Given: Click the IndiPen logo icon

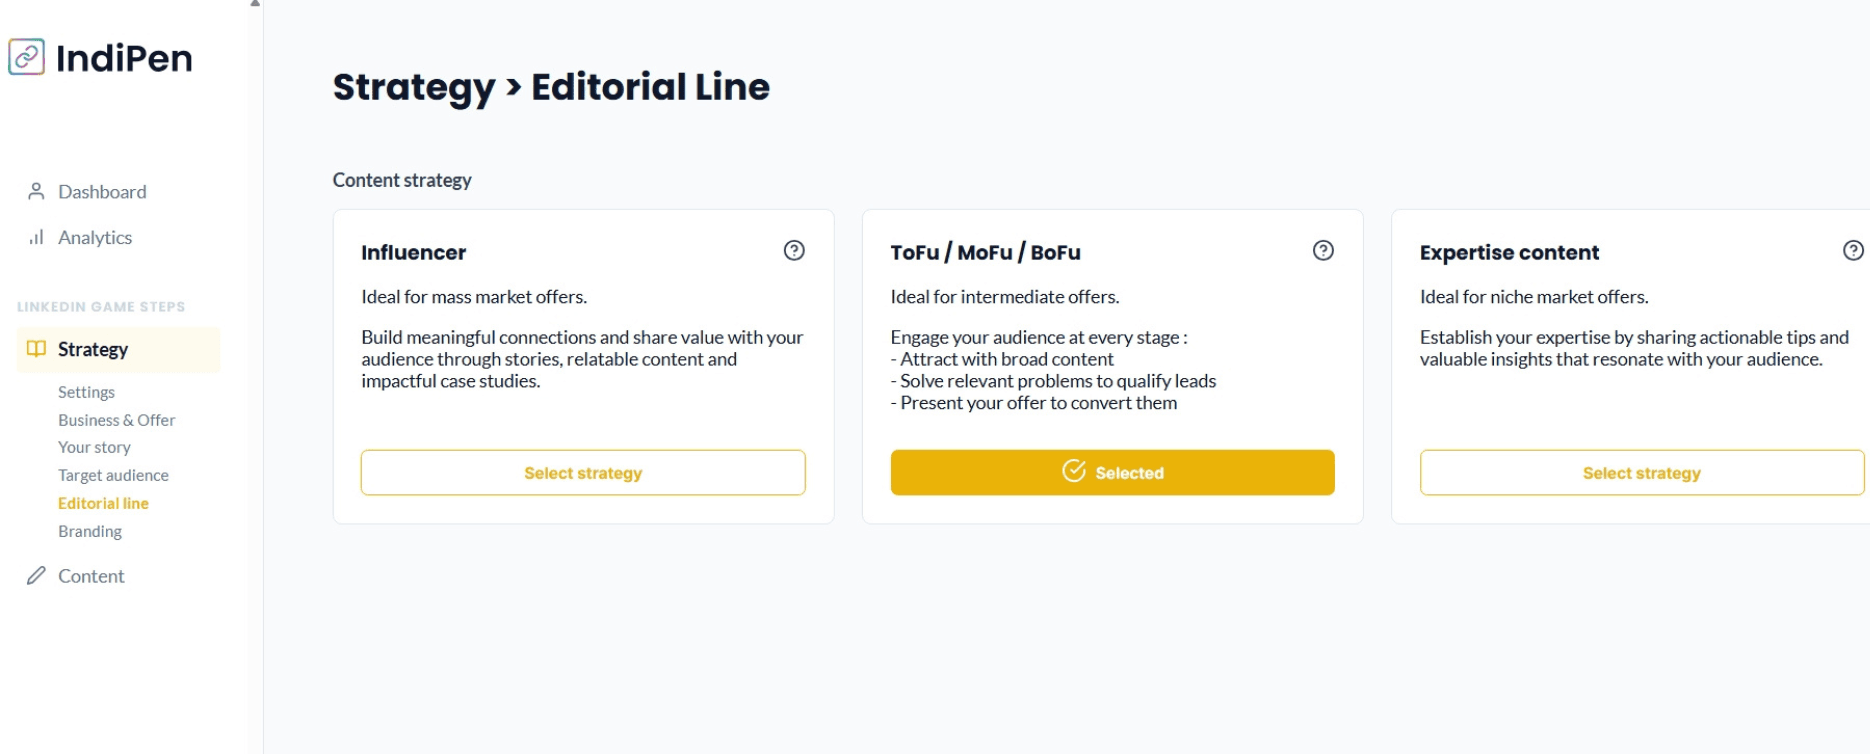Looking at the screenshot, I should pos(27,57).
